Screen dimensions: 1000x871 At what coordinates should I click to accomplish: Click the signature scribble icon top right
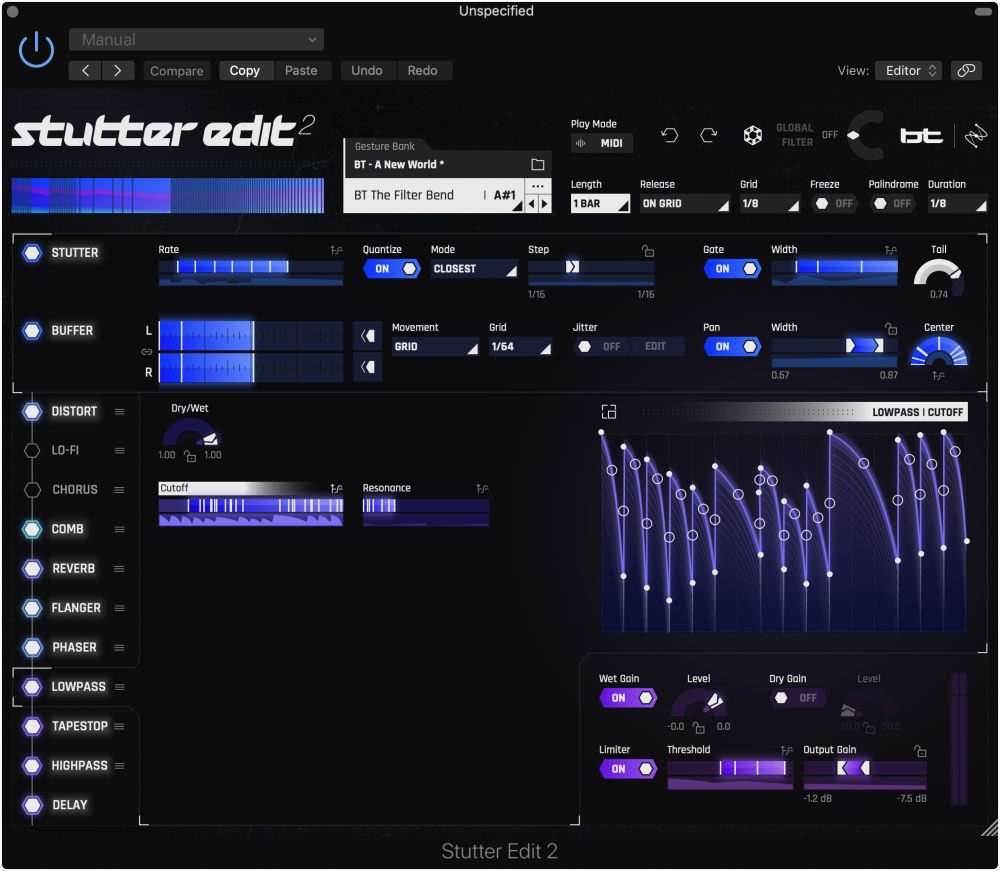[969, 135]
